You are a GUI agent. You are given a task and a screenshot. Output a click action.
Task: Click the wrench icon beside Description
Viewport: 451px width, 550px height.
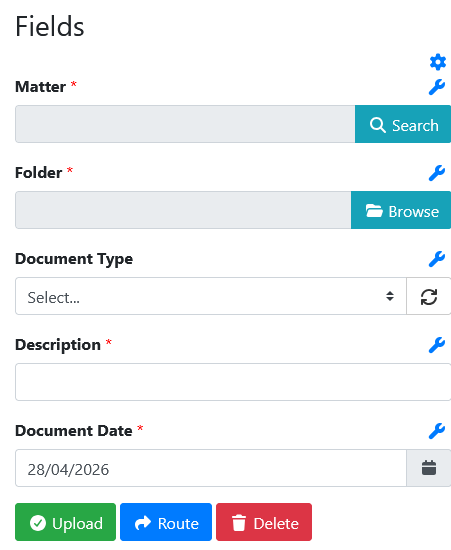pyautogui.click(x=437, y=345)
